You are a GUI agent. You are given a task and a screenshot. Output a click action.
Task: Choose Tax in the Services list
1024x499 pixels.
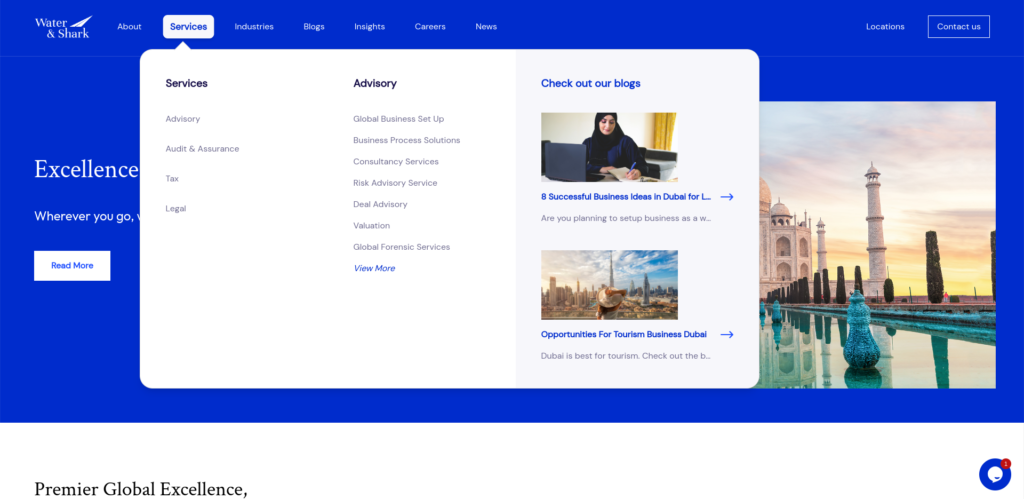172,179
